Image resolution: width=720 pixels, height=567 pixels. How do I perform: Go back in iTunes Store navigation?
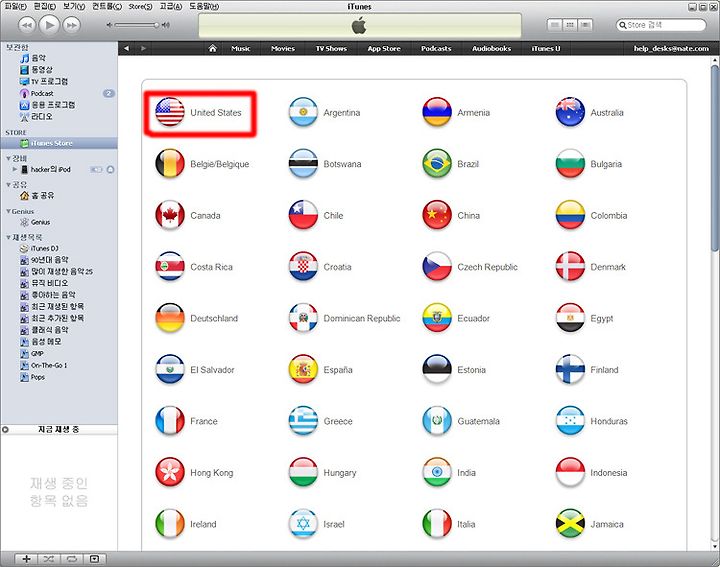[126, 48]
